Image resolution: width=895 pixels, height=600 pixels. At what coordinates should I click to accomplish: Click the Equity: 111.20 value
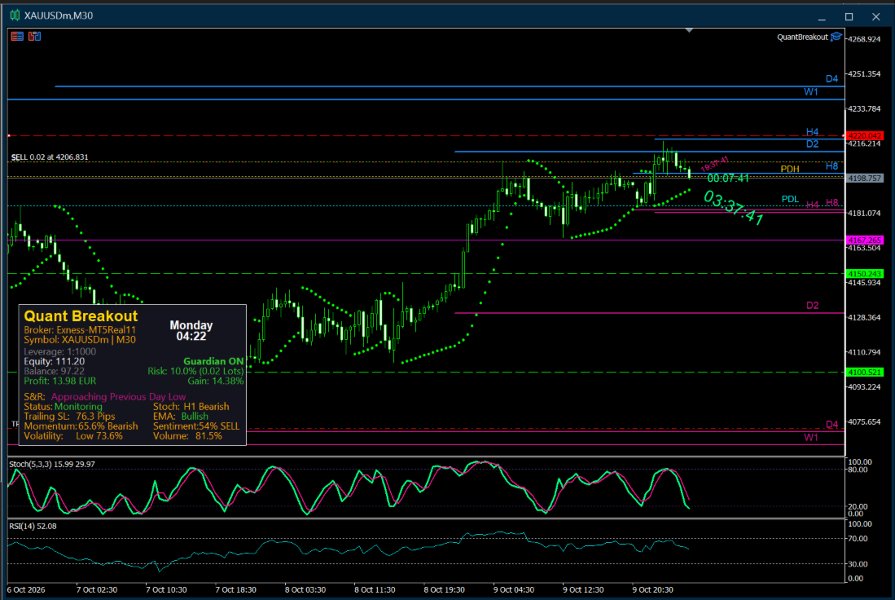point(54,361)
